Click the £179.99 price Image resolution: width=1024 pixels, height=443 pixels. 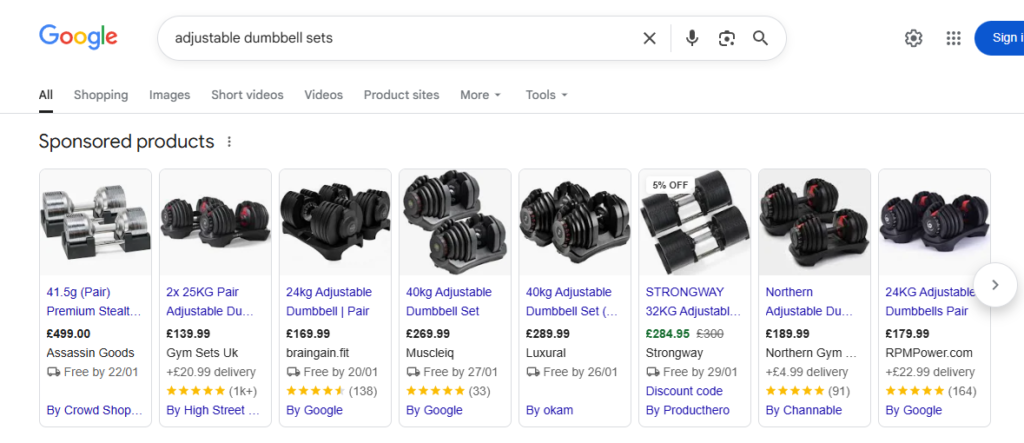[907, 334]
